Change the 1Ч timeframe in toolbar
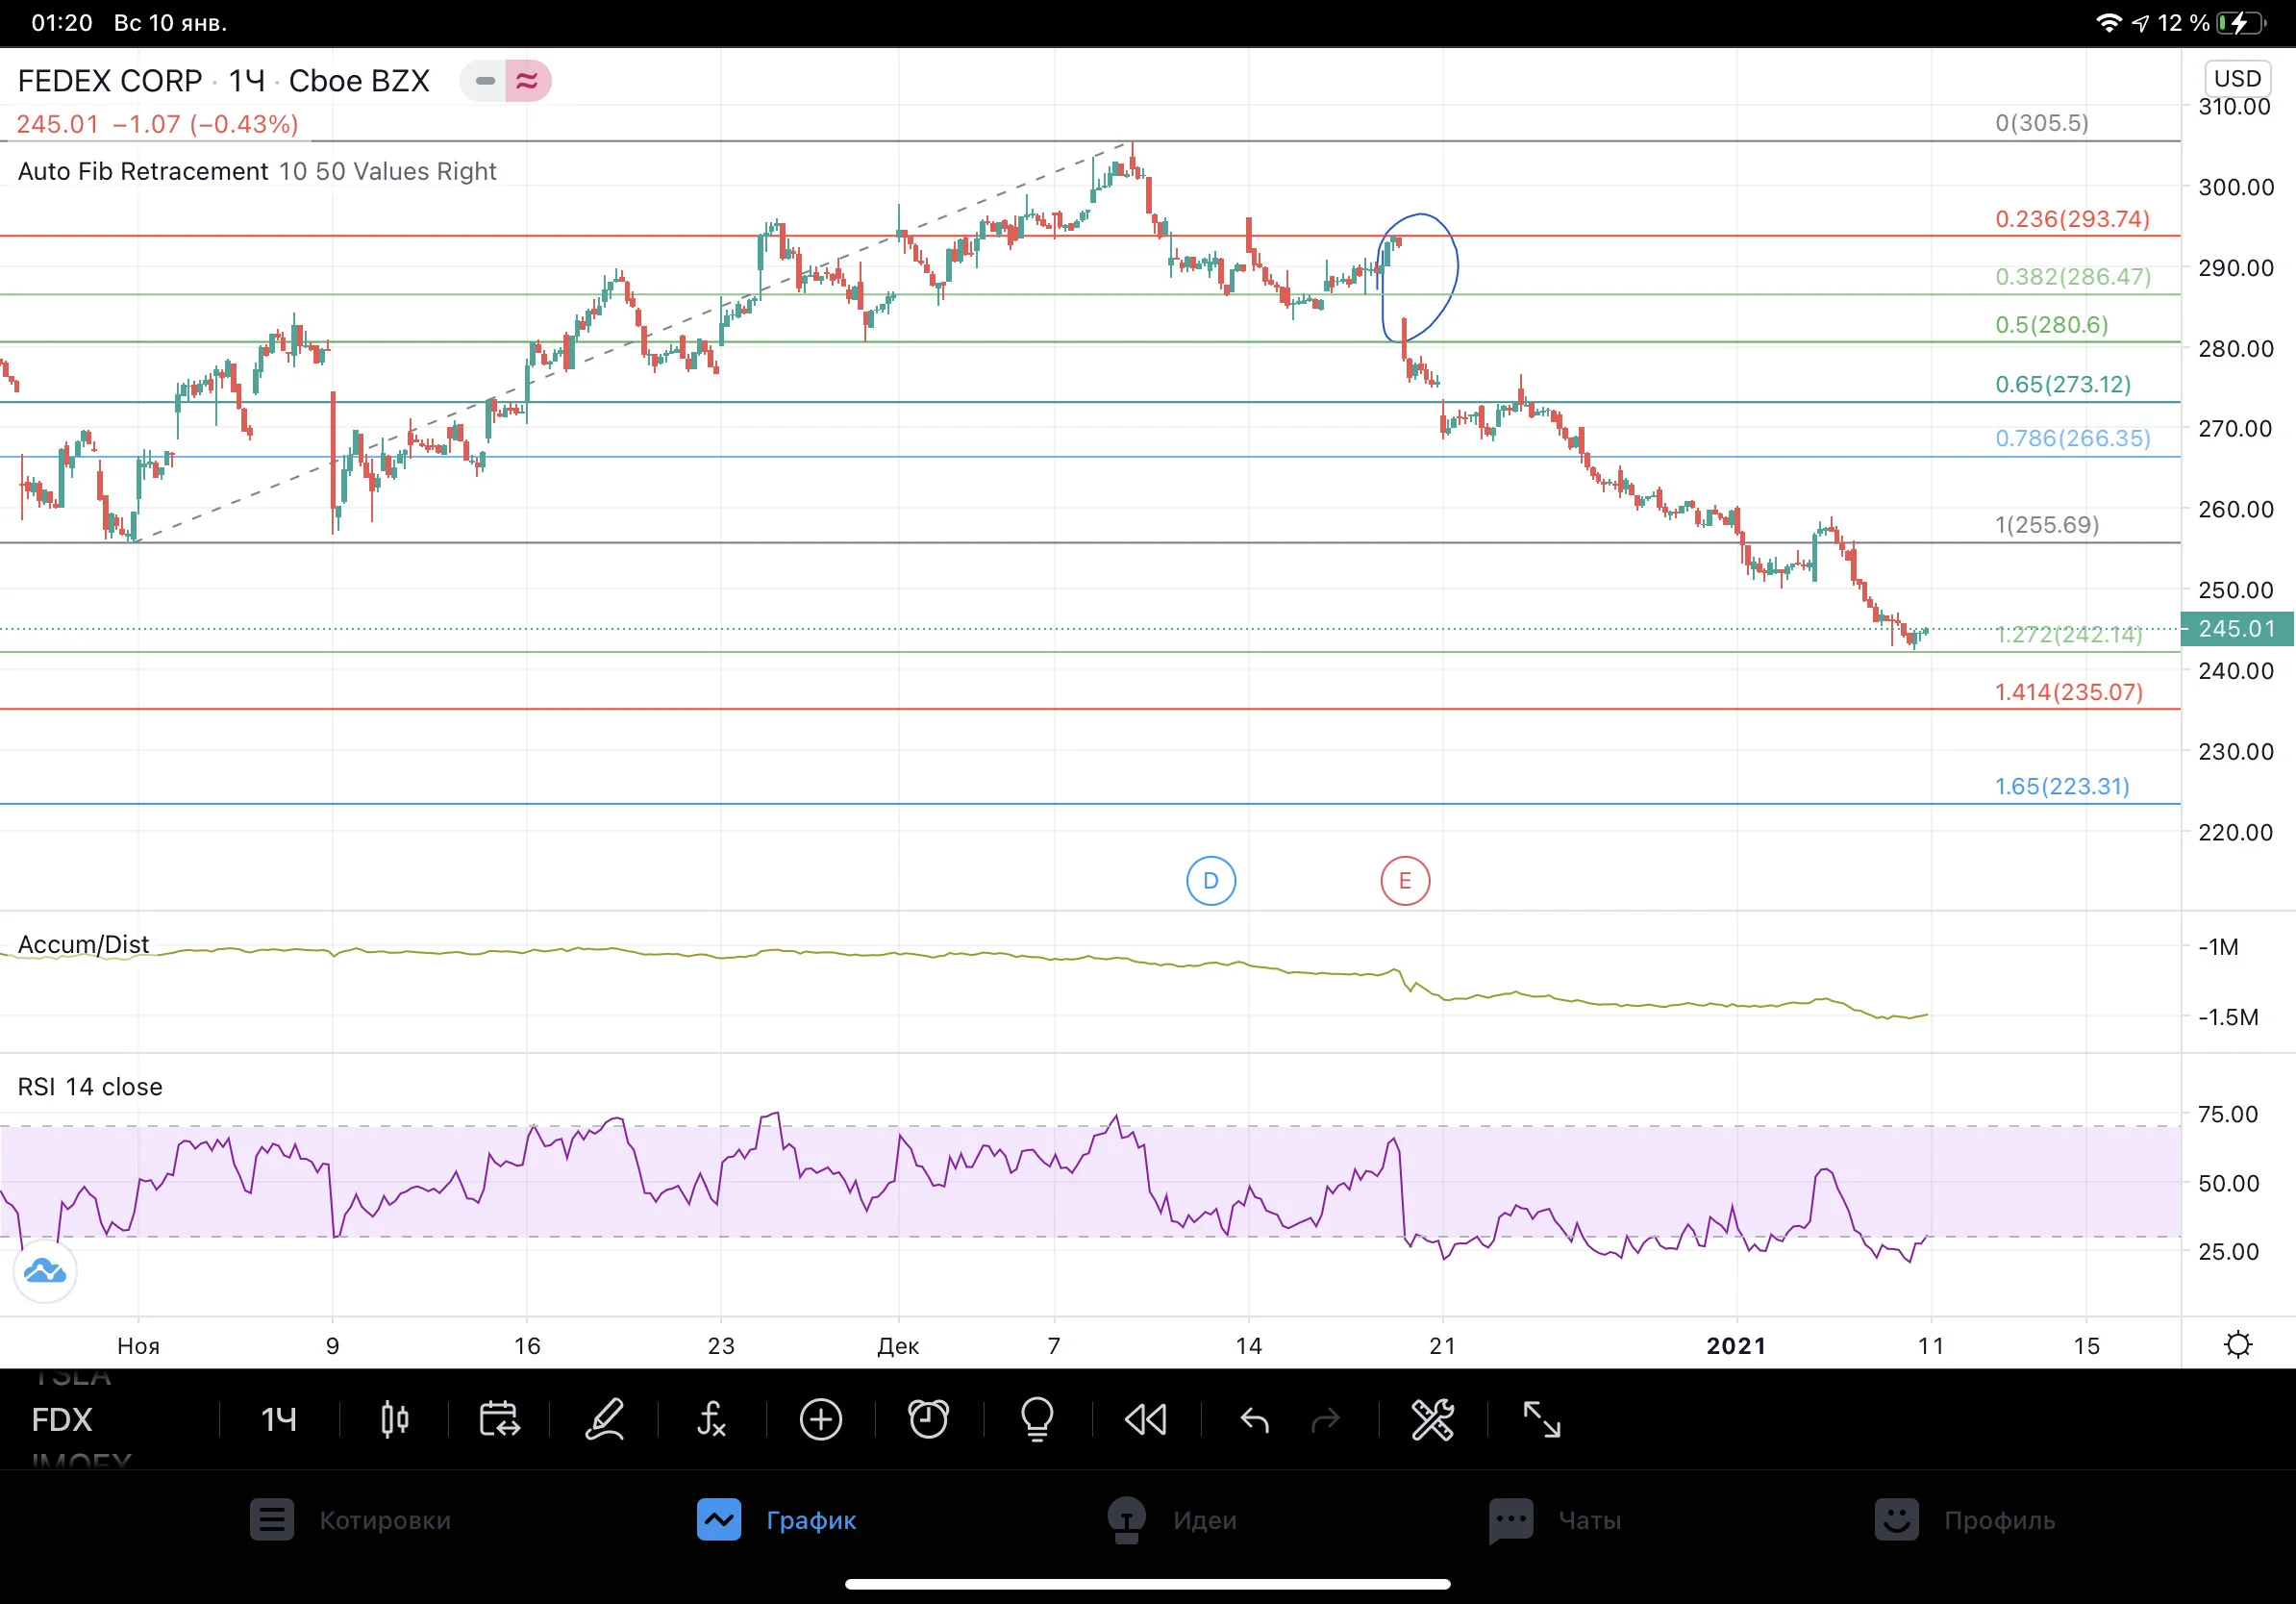 279,1420
